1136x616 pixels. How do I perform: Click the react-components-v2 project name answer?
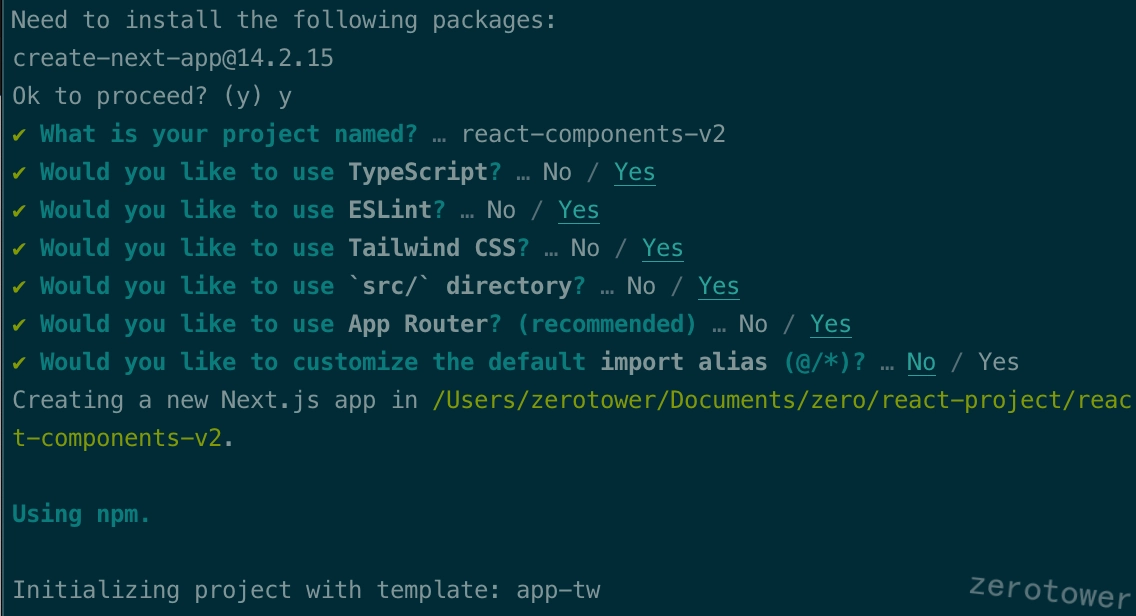click(593, 134)
